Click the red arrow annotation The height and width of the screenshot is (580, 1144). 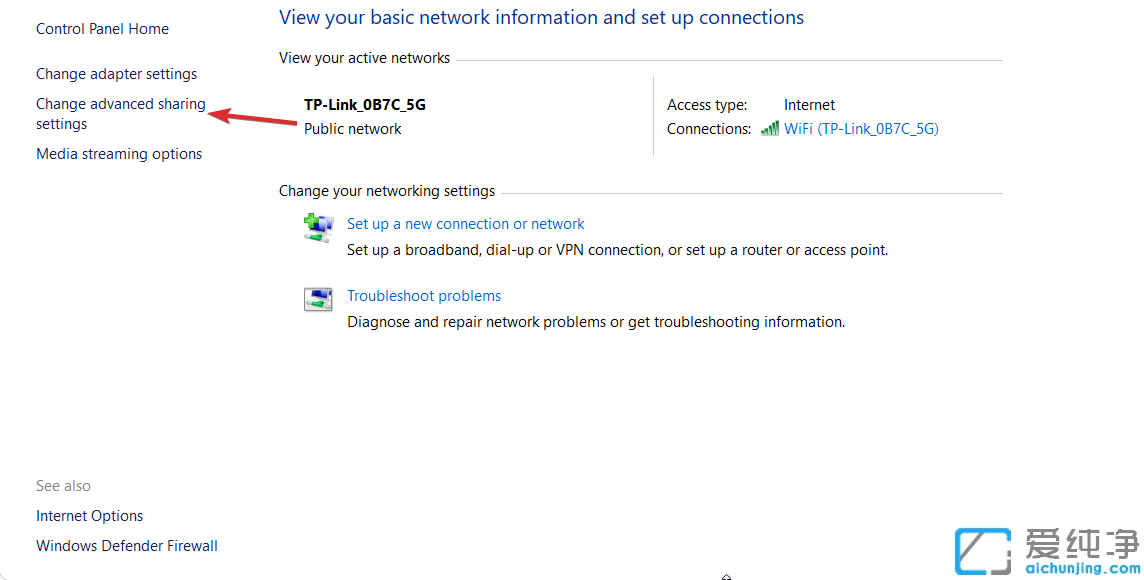tap(254, 117)
